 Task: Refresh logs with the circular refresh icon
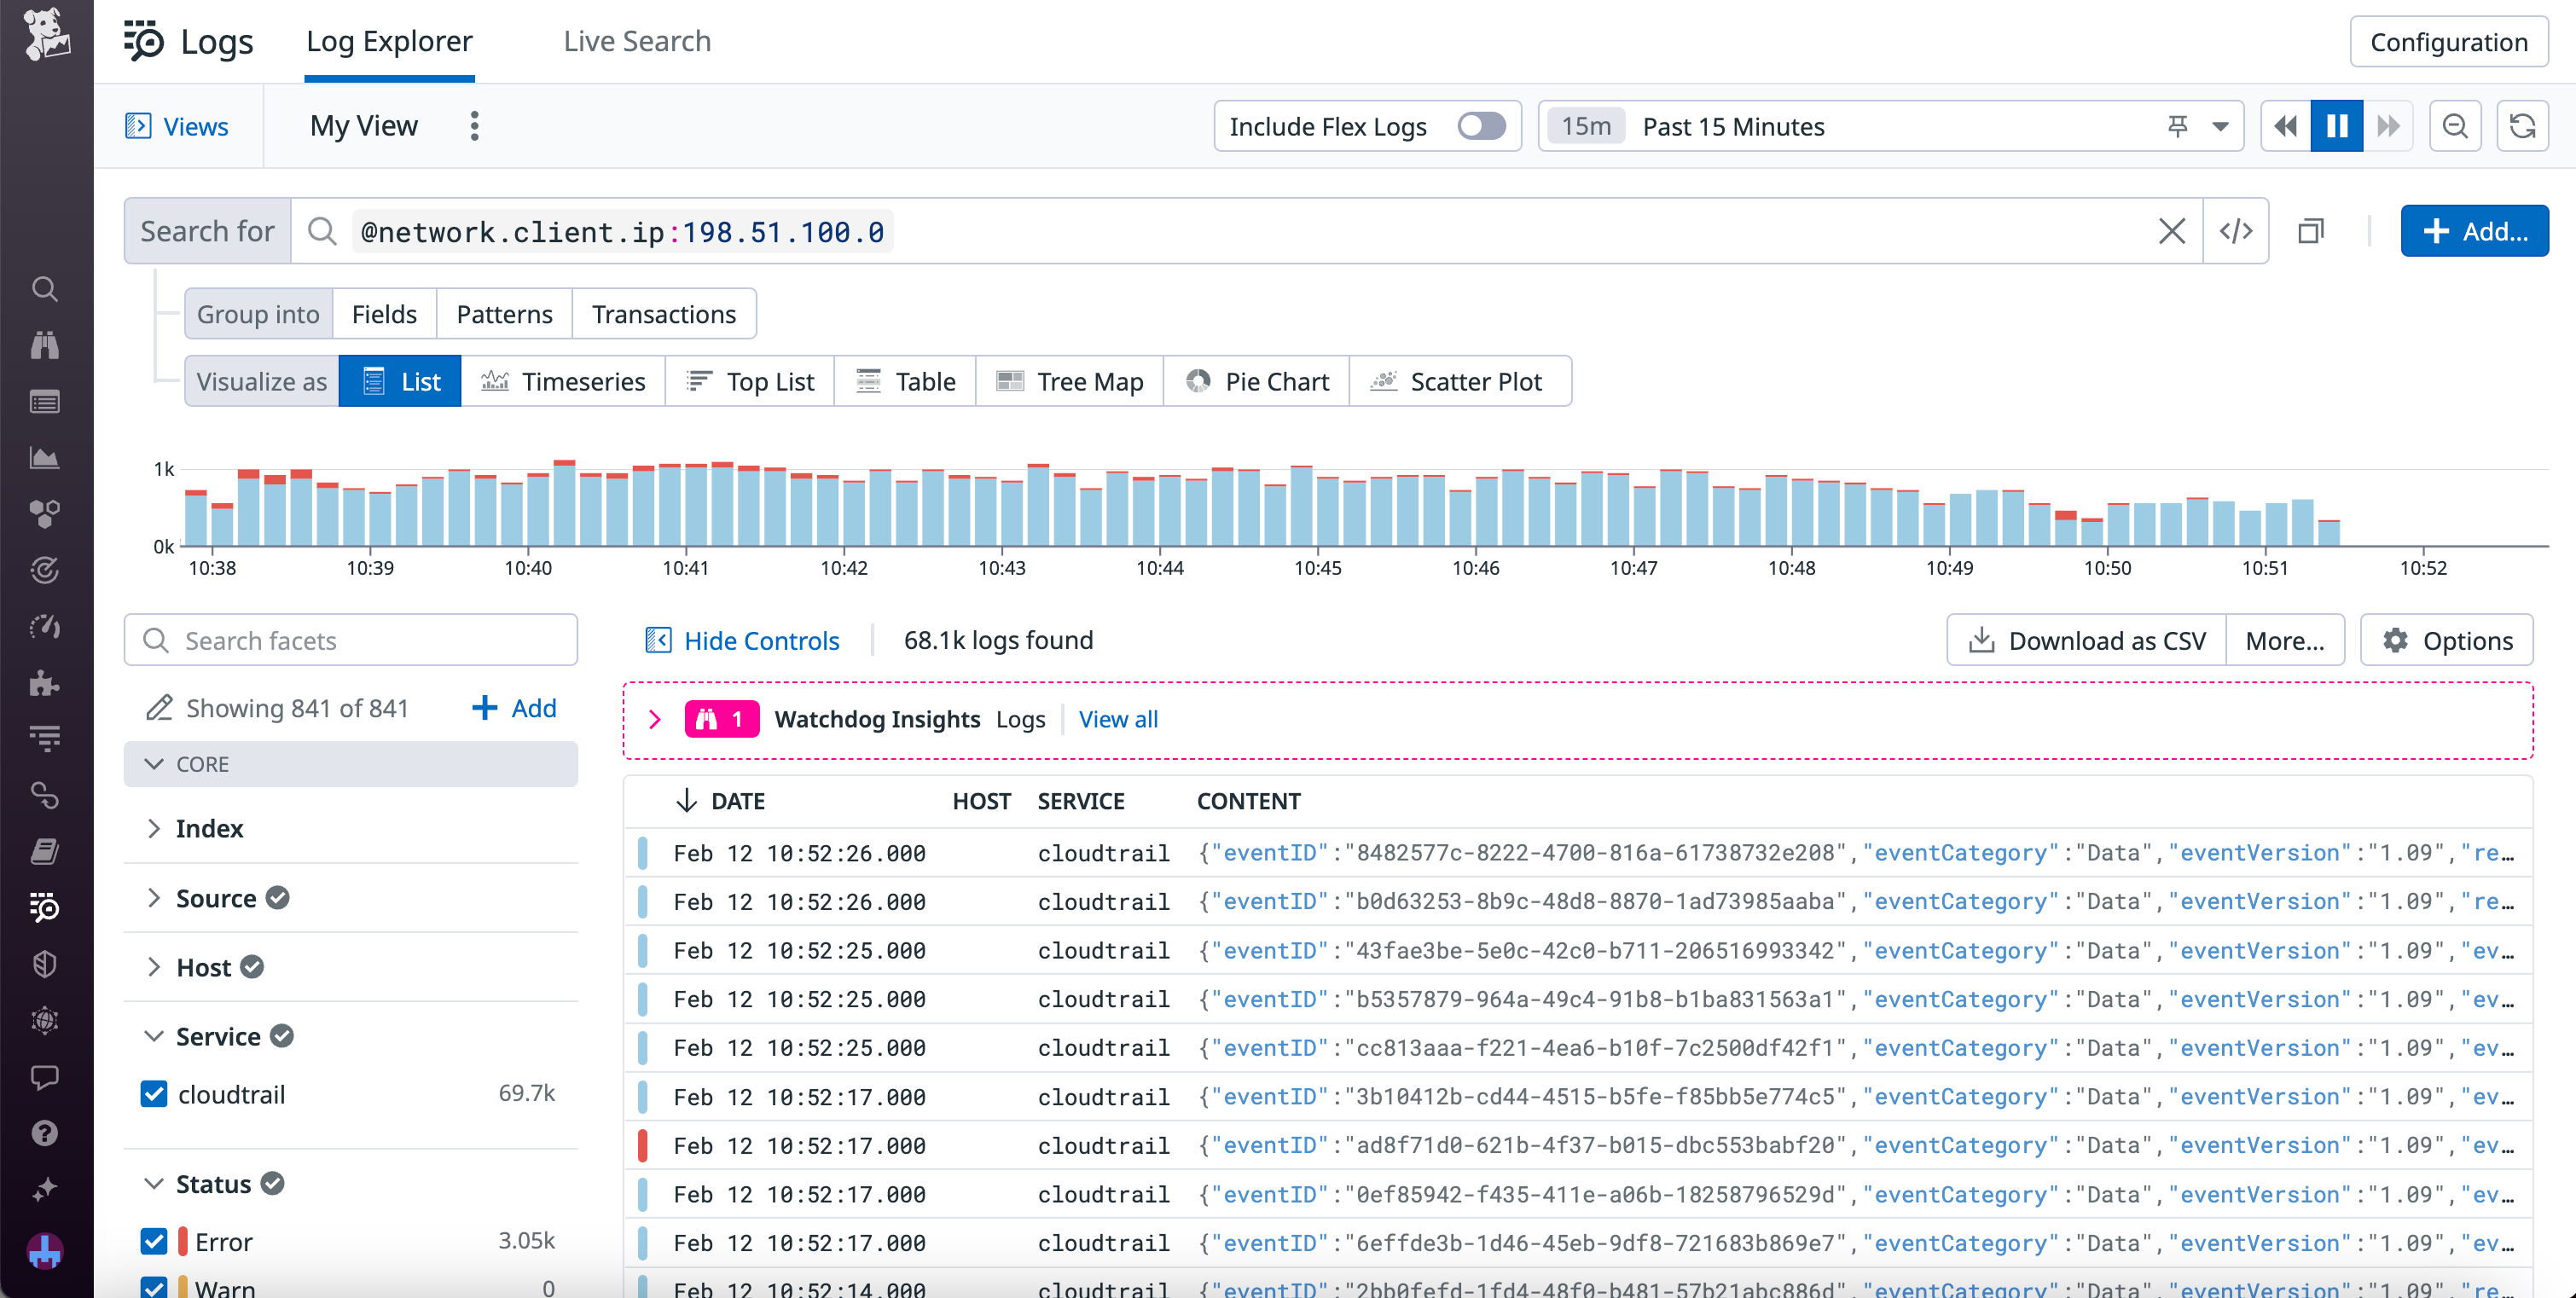[x=2523, y=126]
